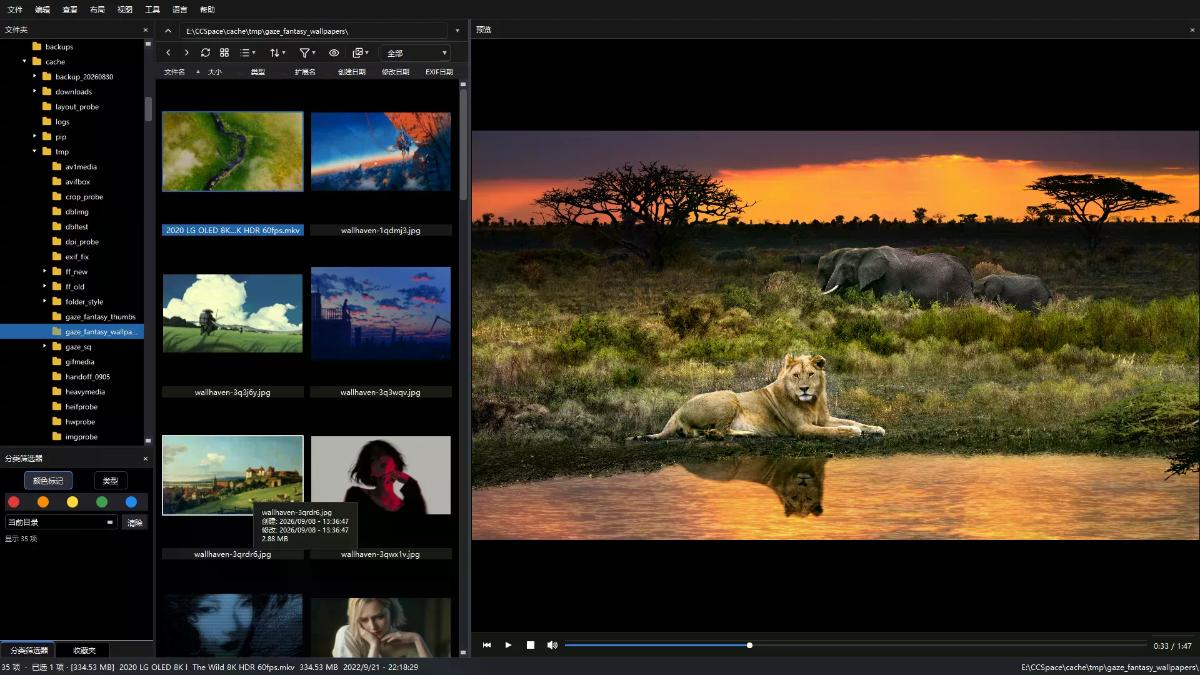This screenshot has width=1200, height=675.
Task: Switch to thumbnail grid view icon
Action: [x=224, y=52]
